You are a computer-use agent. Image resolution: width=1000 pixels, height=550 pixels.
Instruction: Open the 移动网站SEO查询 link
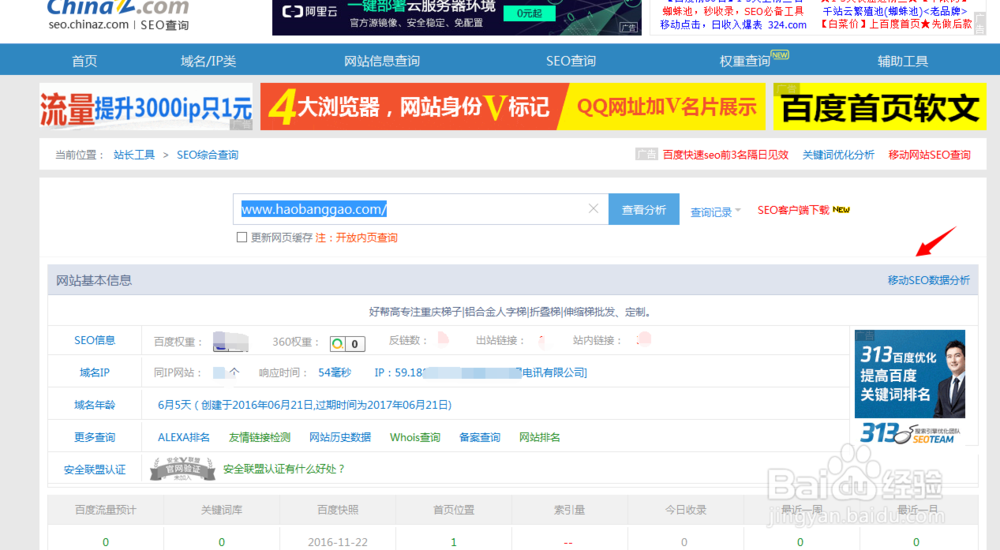pyautogui.click(x=929, y=154)
